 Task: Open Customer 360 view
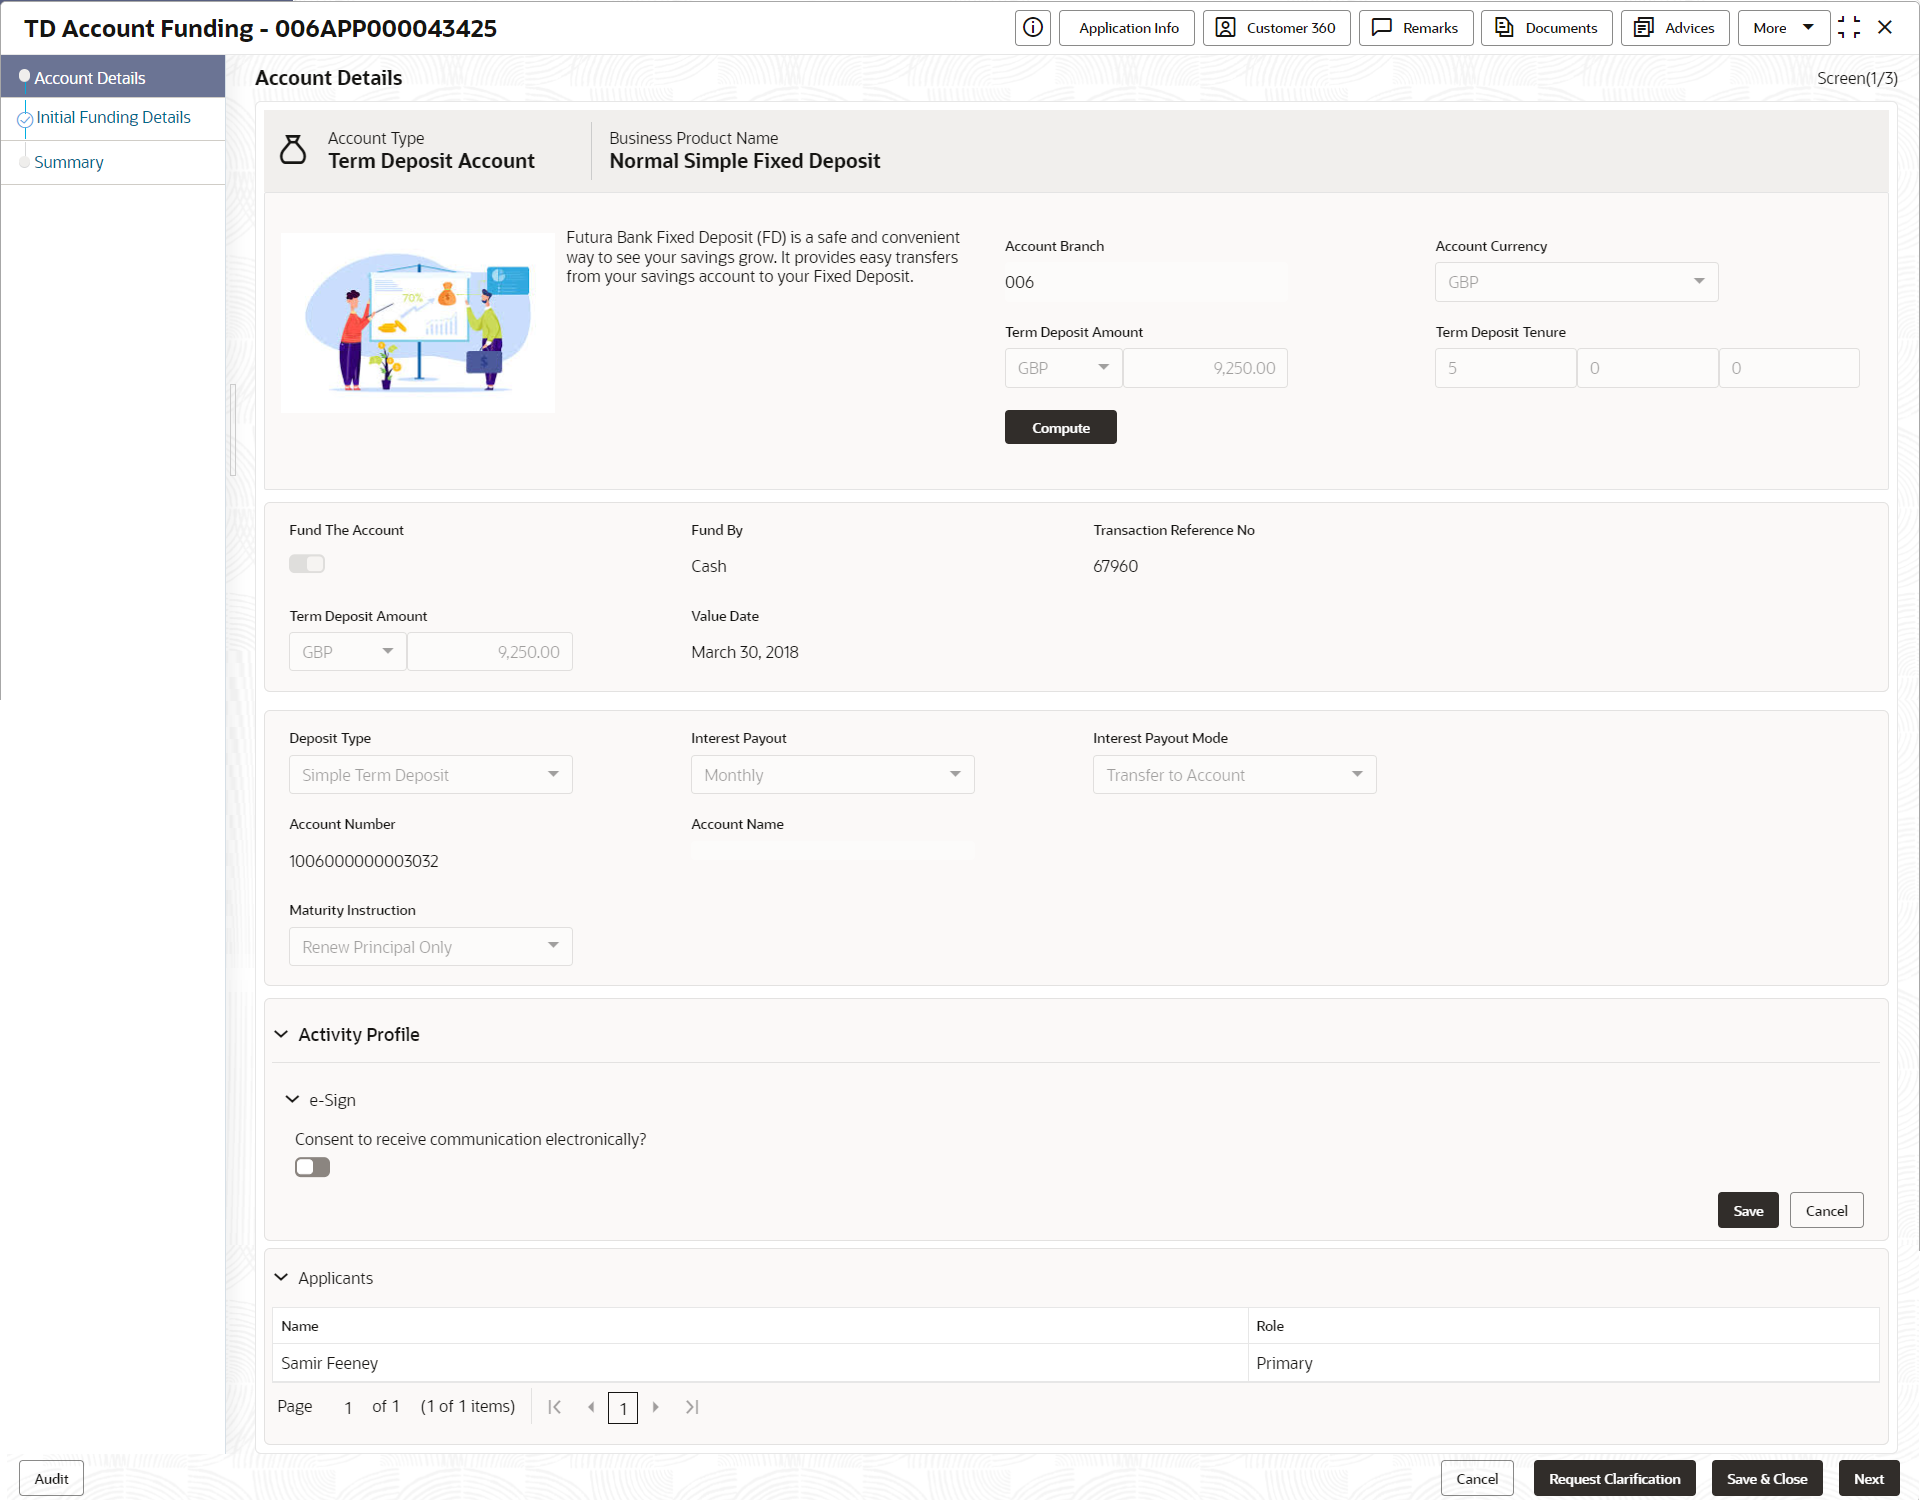coord(1276,28)
